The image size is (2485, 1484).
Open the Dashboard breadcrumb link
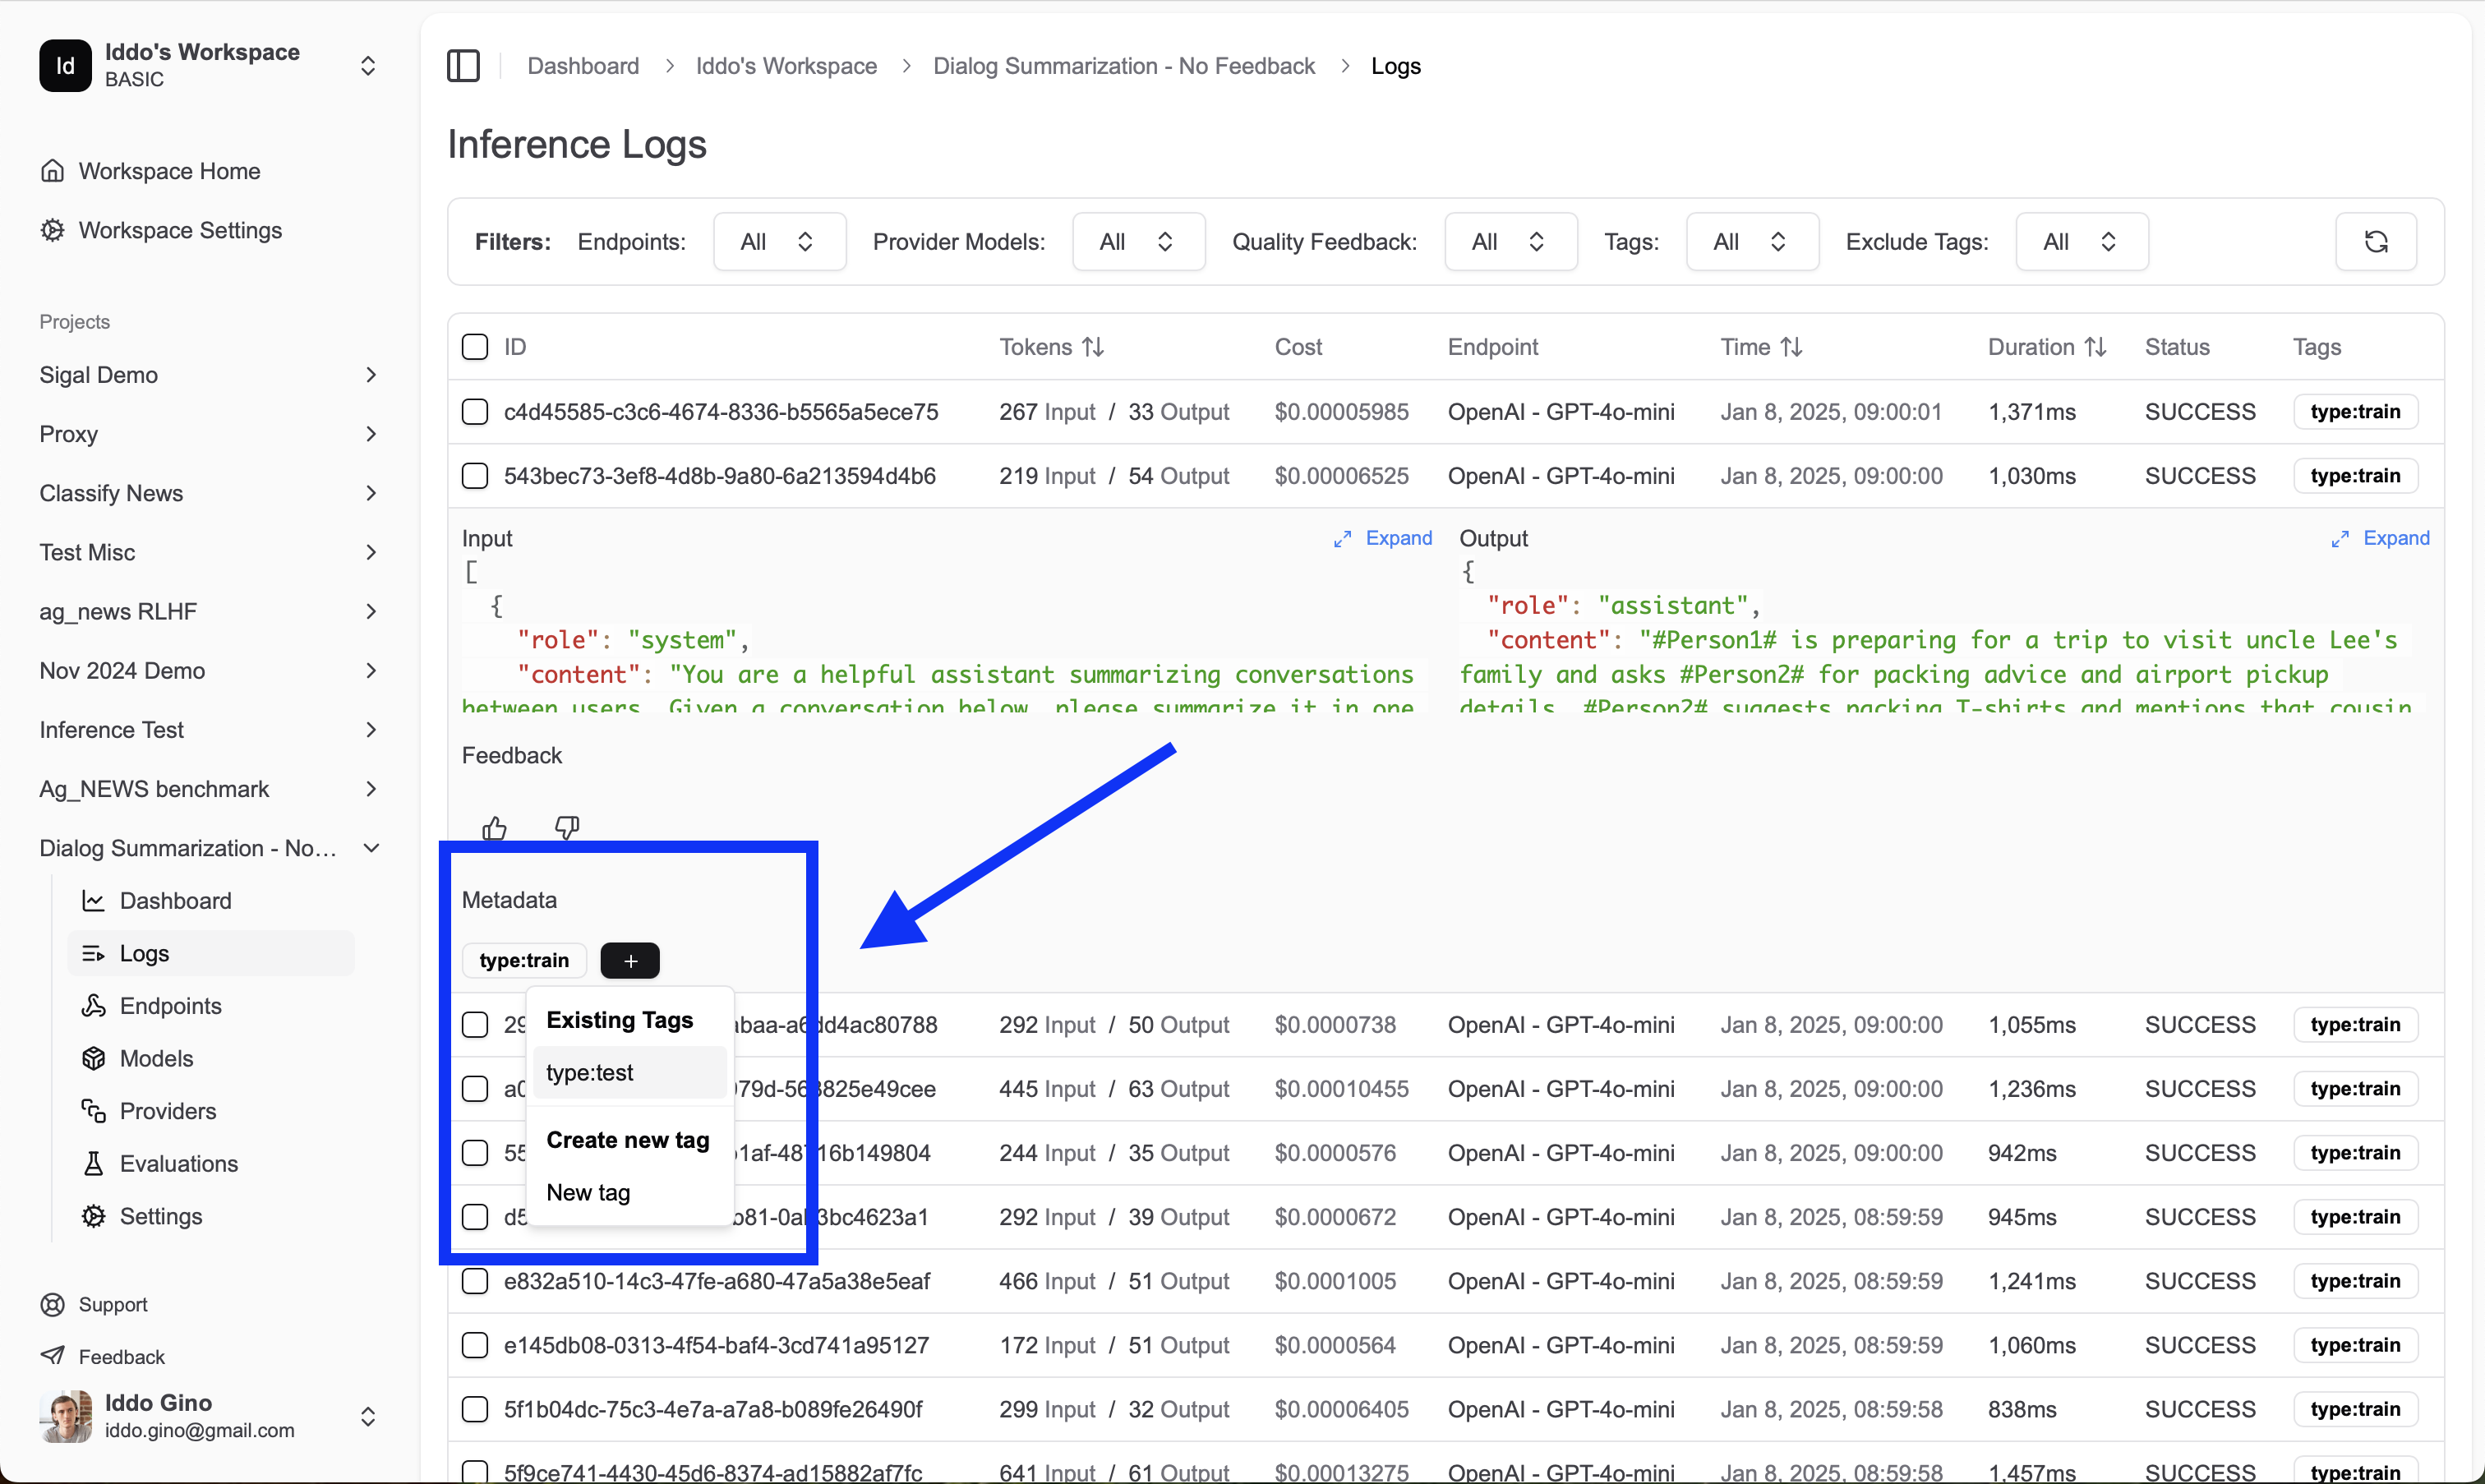point(583,65)
